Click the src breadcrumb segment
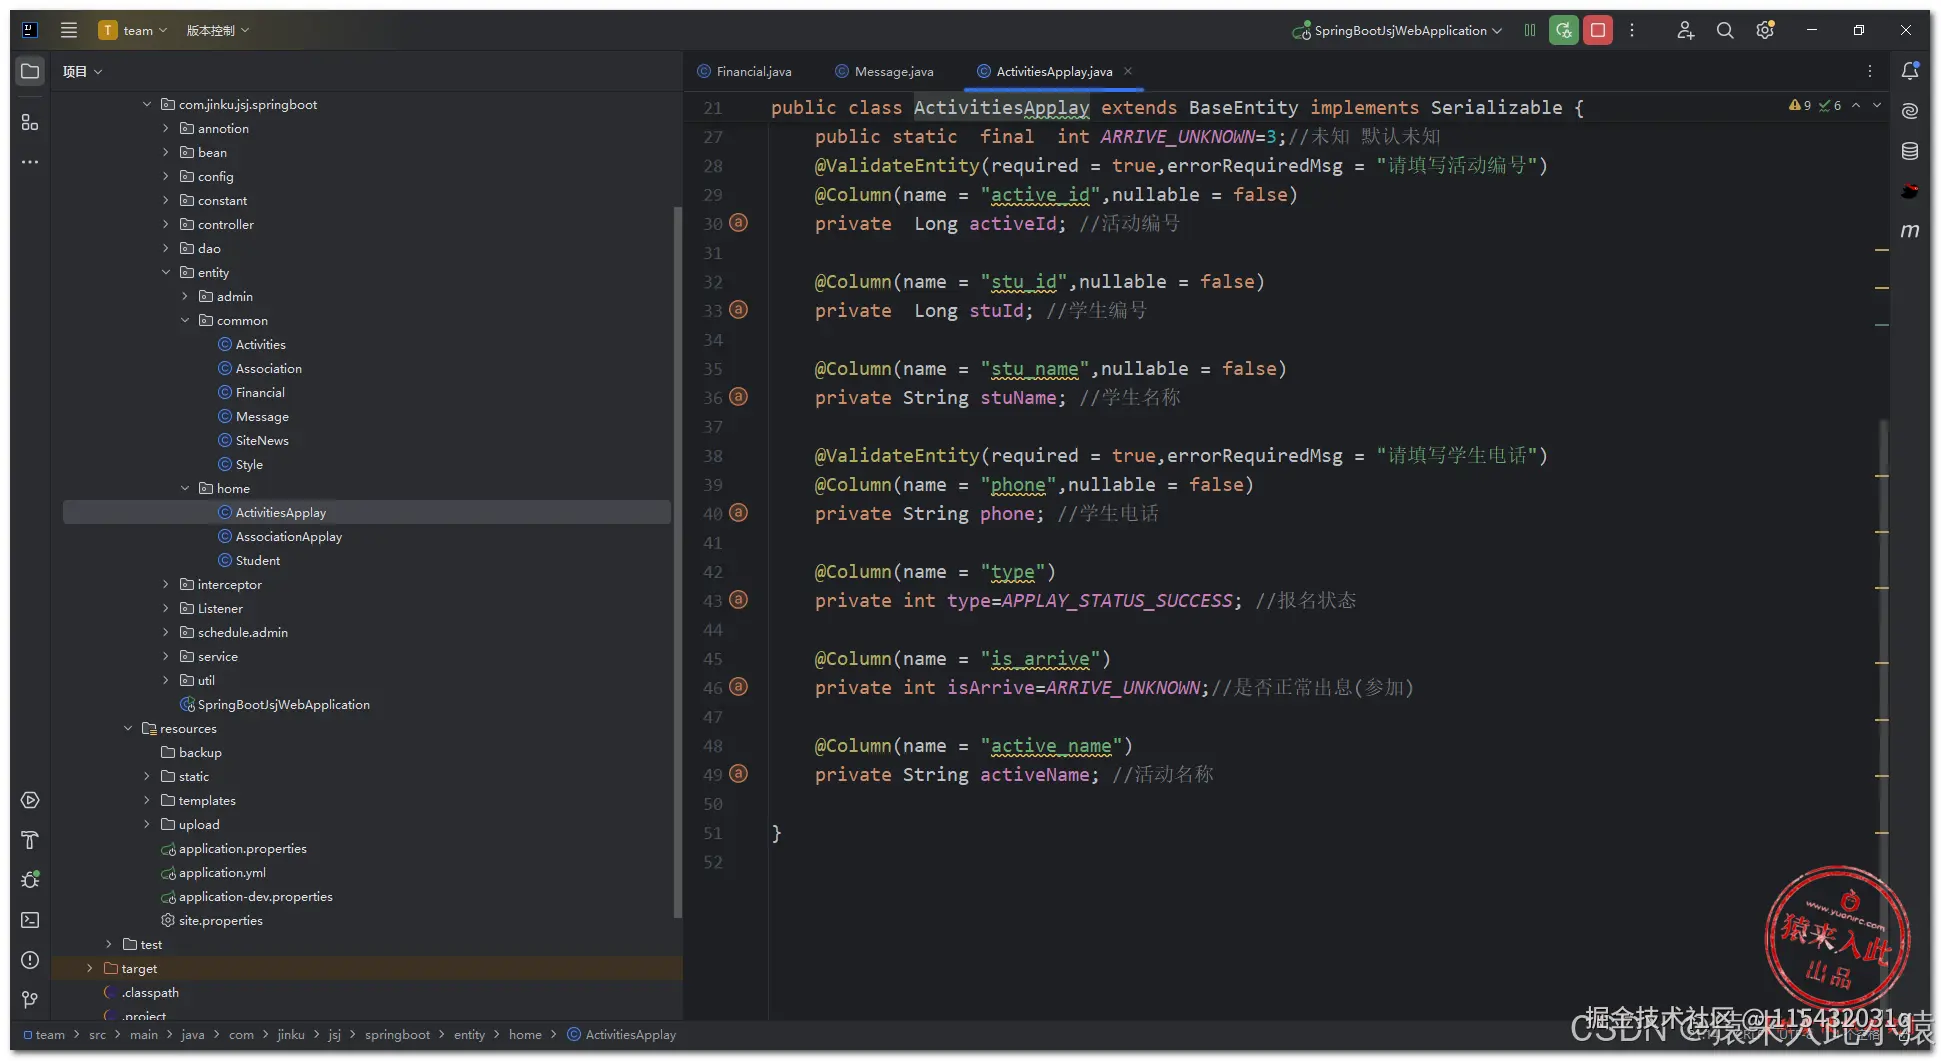The width and height of the screenshot is (1941, 1061). pyautogui.click(x=97, y=1034)
